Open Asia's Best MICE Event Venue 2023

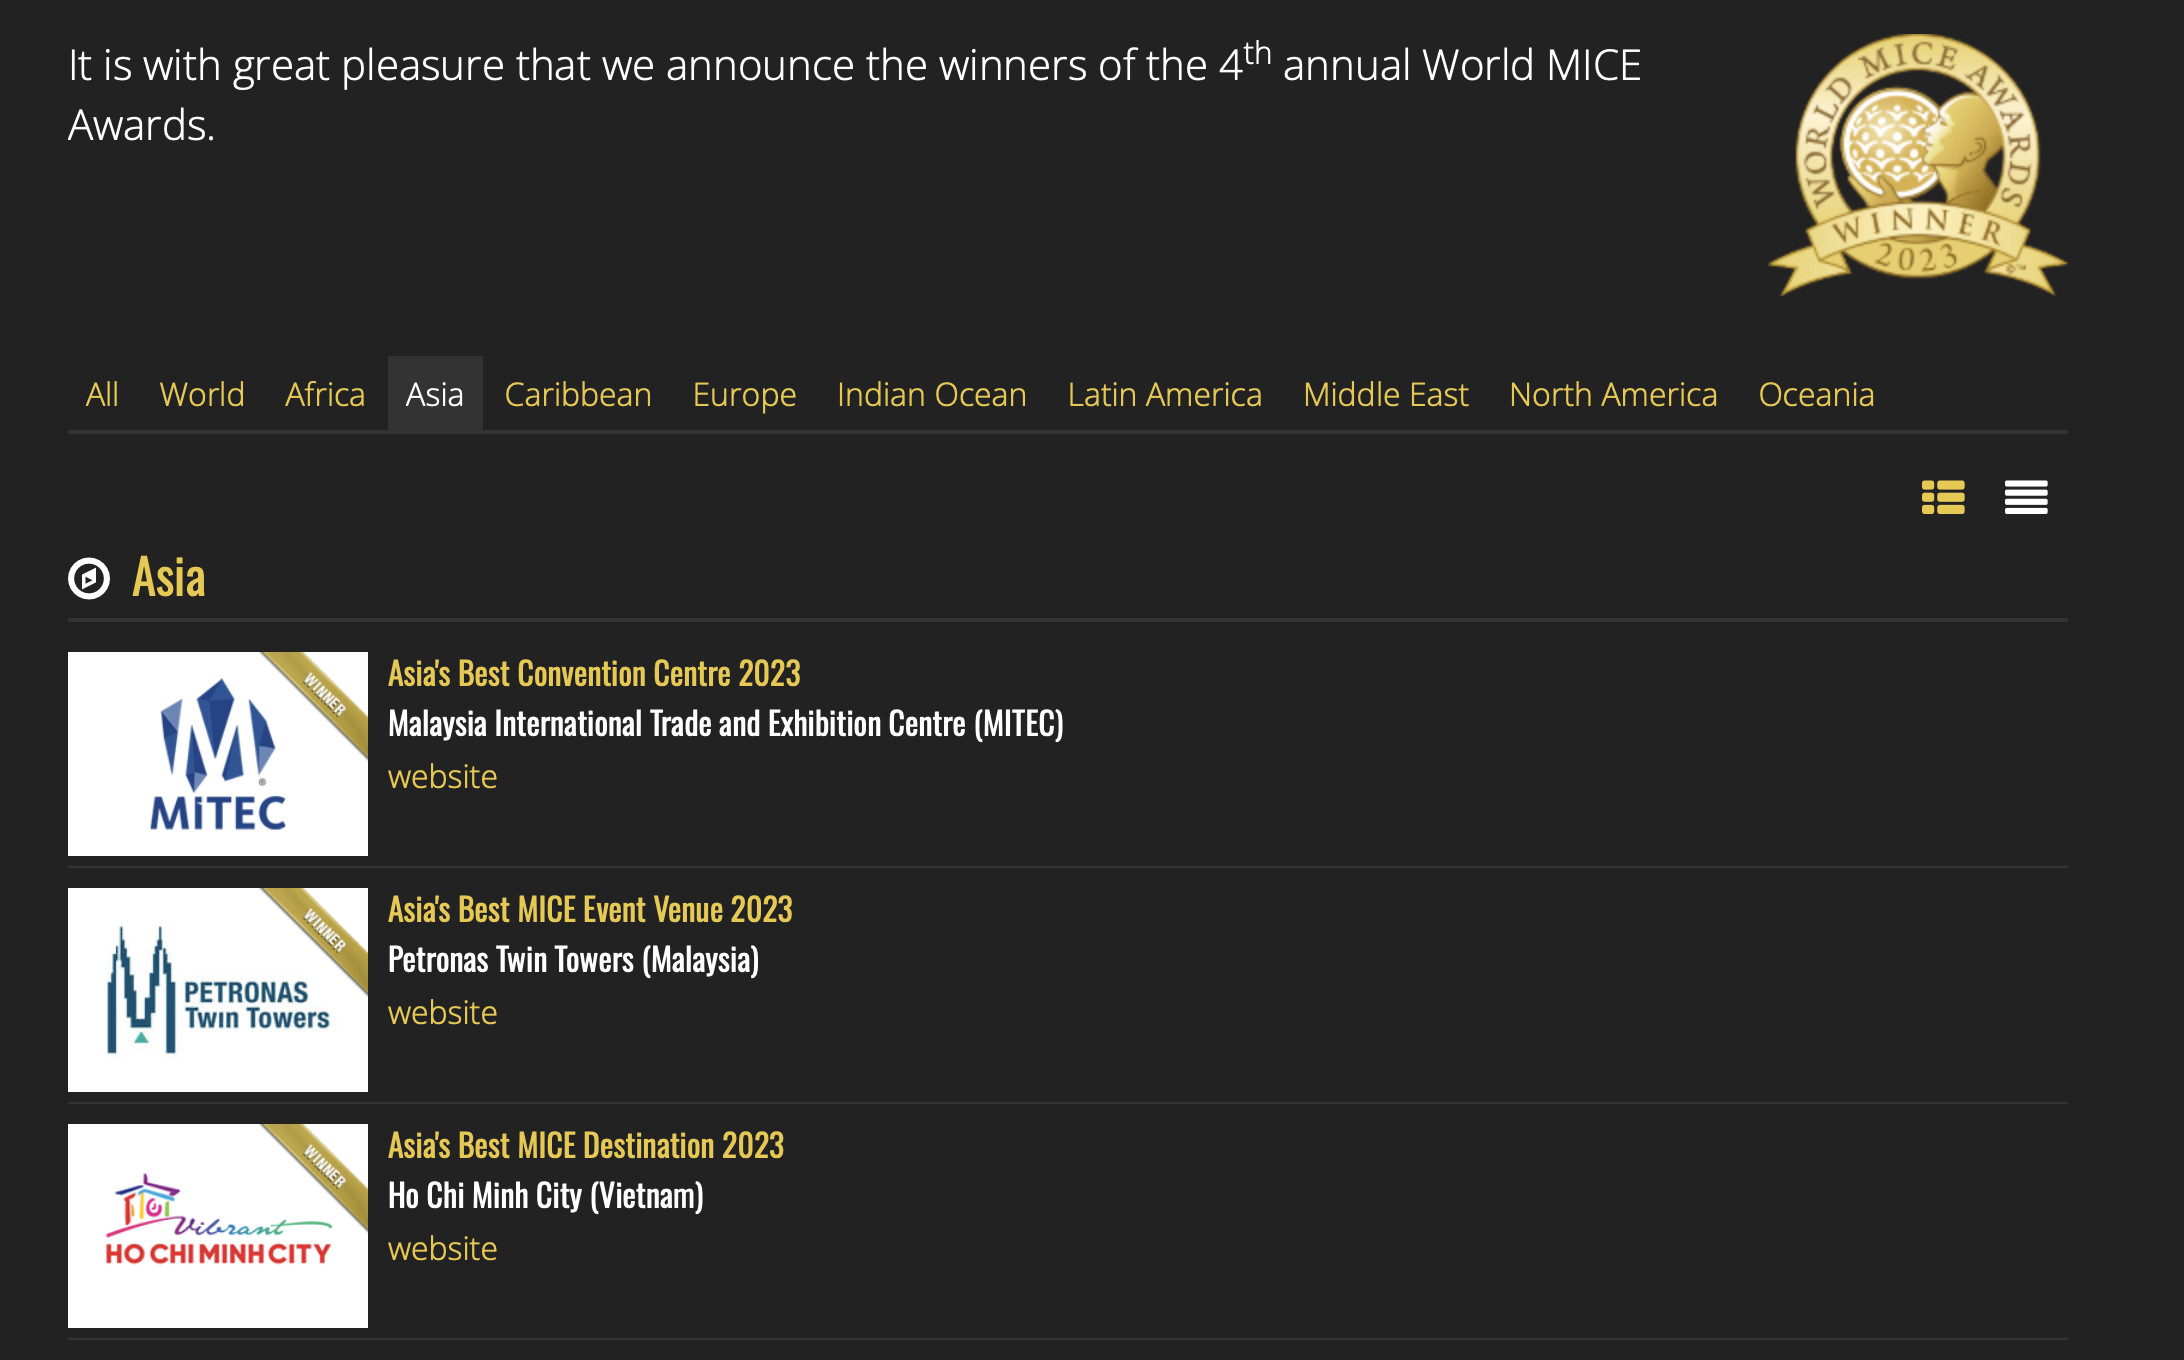pyautogui.click(x=590, y=910)
